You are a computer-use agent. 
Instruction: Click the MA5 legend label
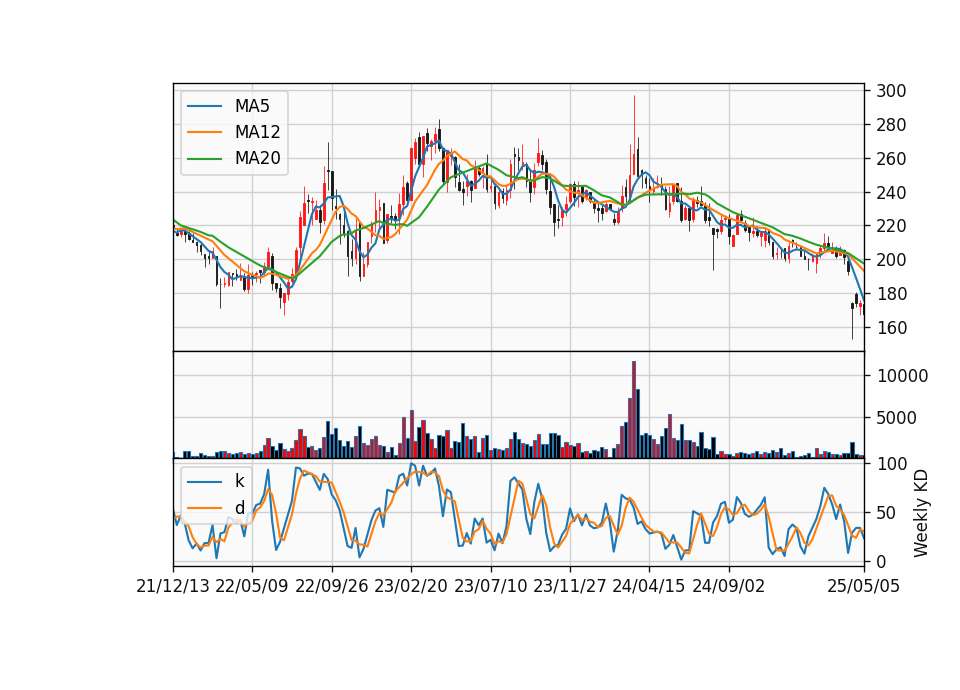(252, 106)
